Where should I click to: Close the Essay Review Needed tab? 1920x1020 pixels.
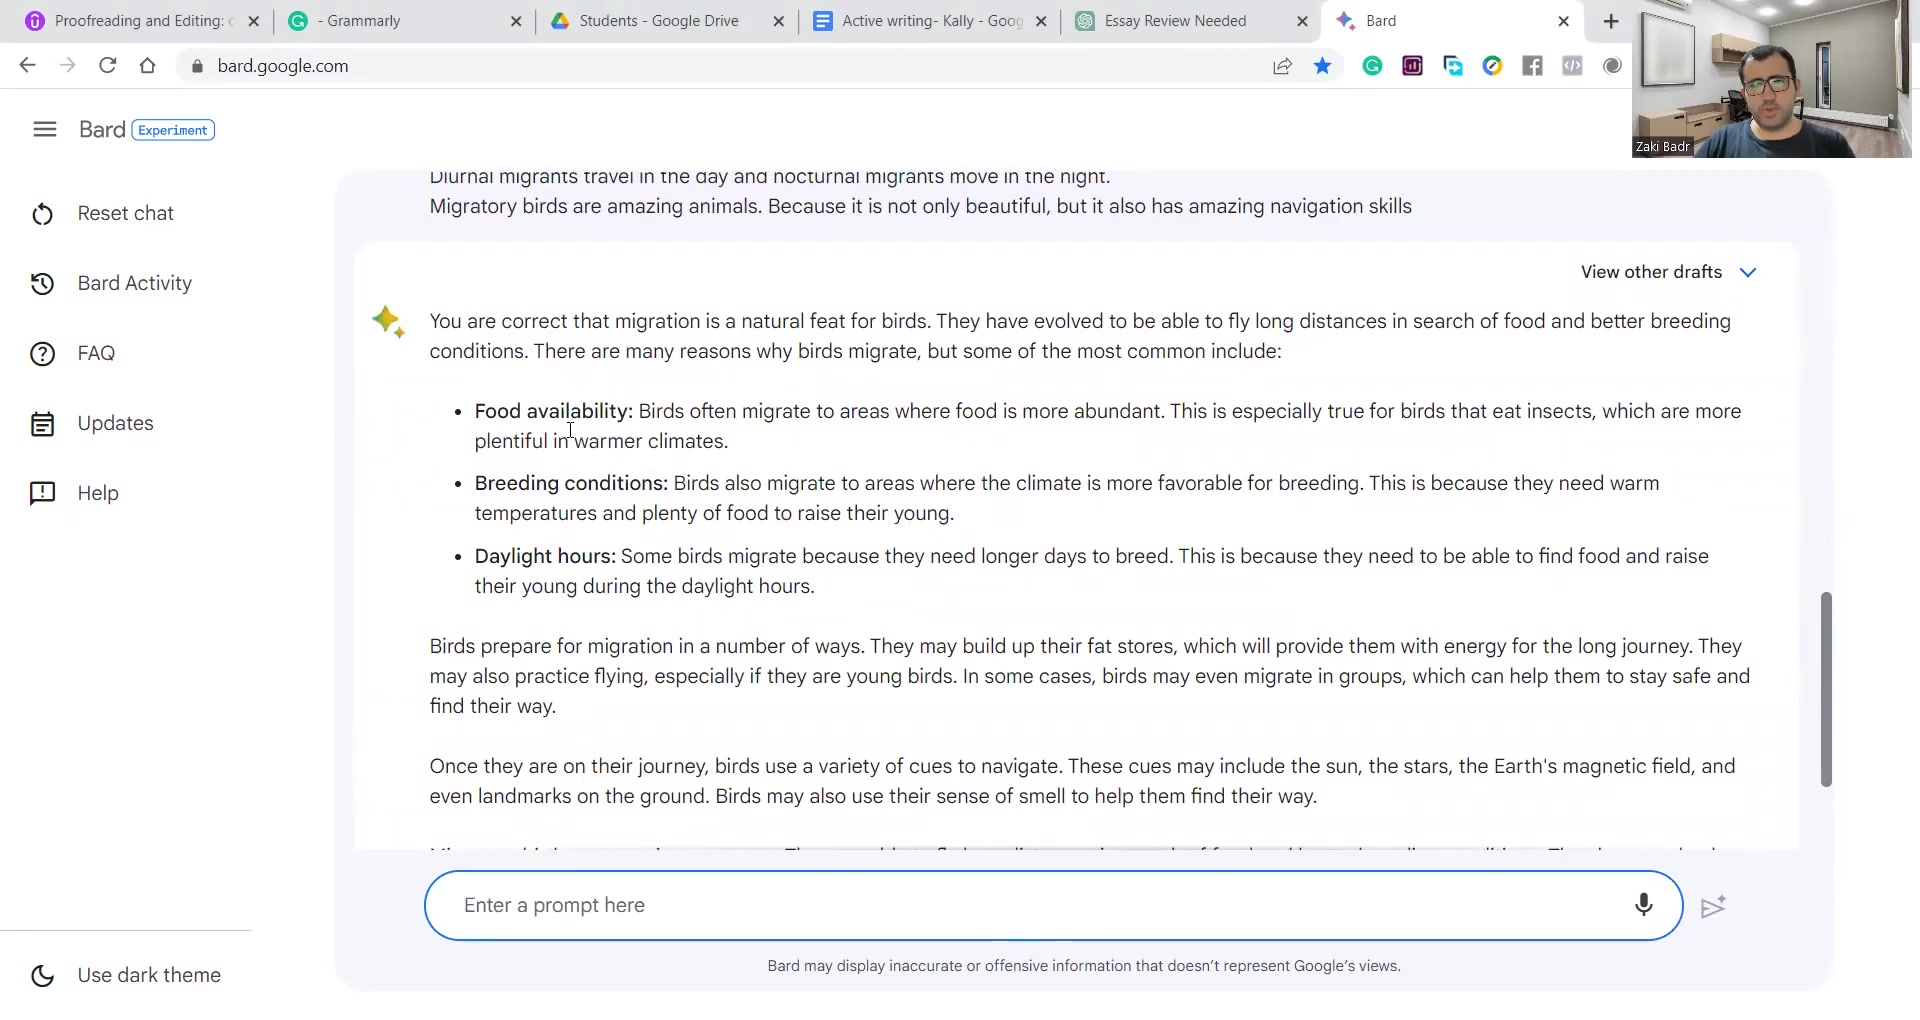(x=1302, y=21)
